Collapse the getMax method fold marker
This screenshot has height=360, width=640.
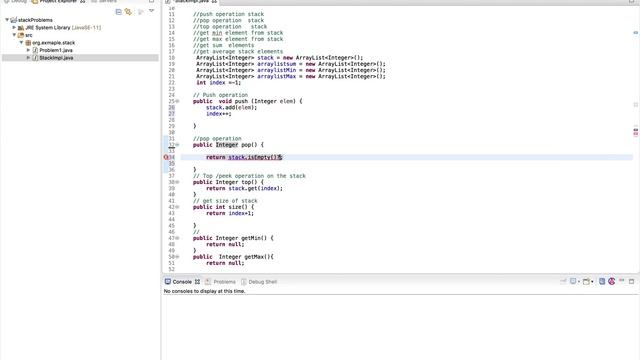click(x=177, y=257)
